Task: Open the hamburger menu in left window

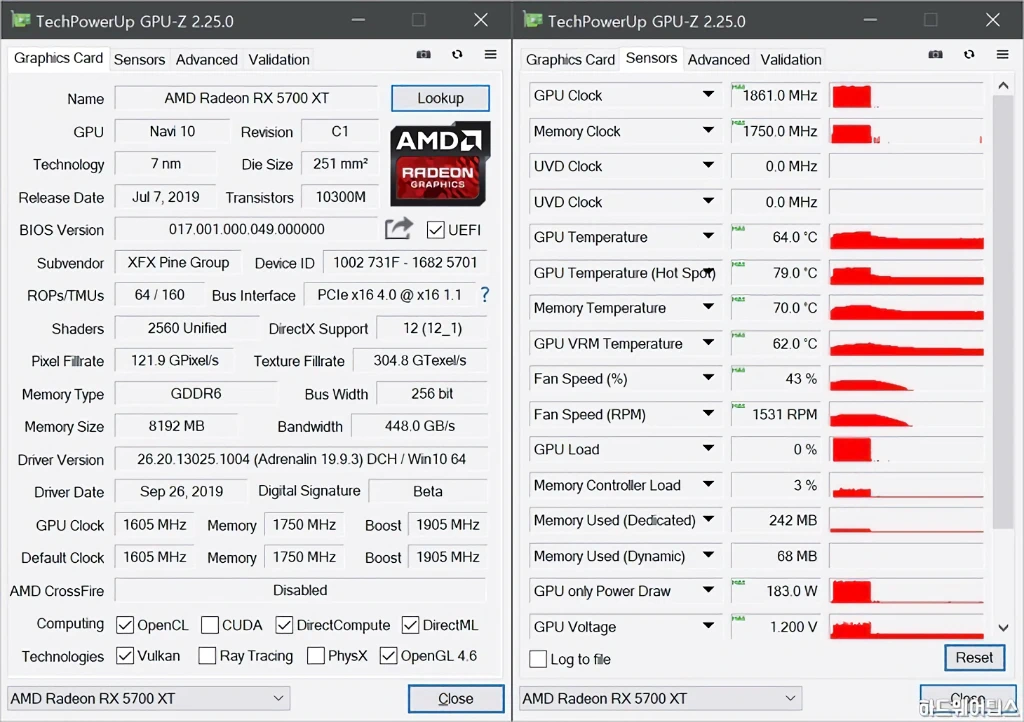Action: click(490, 55)
